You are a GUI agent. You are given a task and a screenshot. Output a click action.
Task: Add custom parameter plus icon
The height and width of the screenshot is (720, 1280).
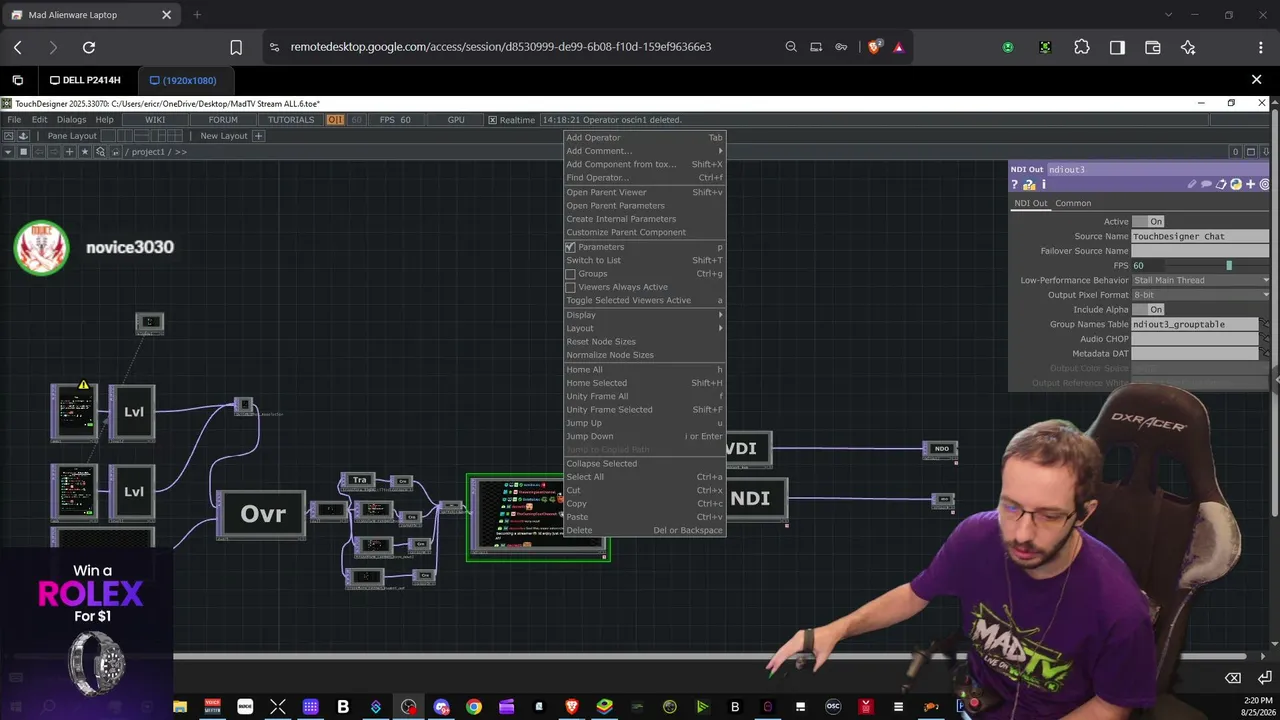[x=1250, y=185]
